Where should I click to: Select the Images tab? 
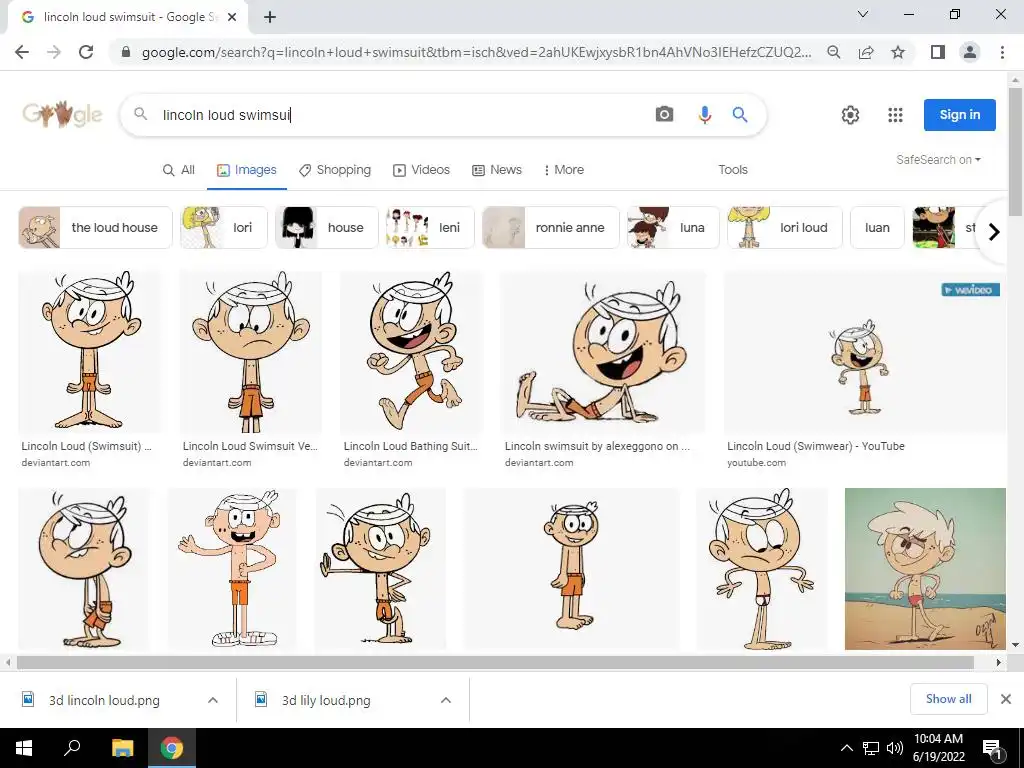click(x=247, y=170)
